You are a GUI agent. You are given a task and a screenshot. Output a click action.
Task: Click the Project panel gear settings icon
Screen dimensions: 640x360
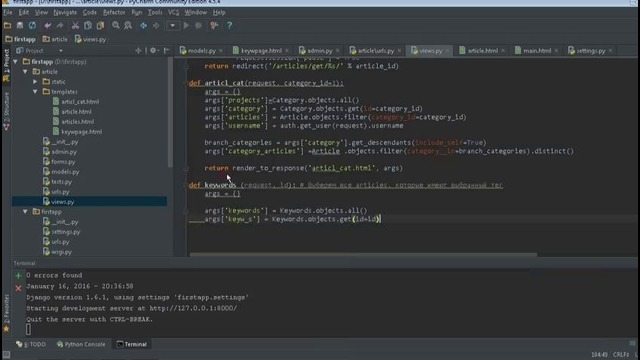153,51
